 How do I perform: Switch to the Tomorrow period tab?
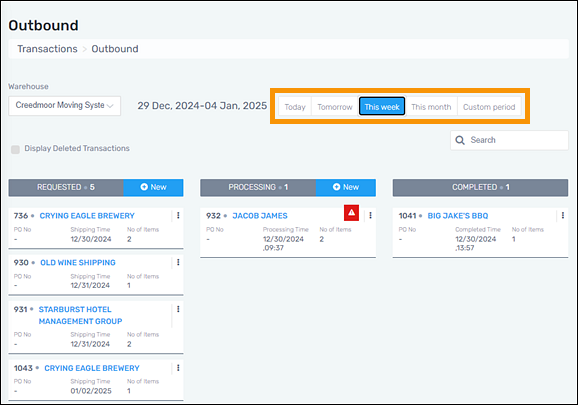[x=335, y=107]
